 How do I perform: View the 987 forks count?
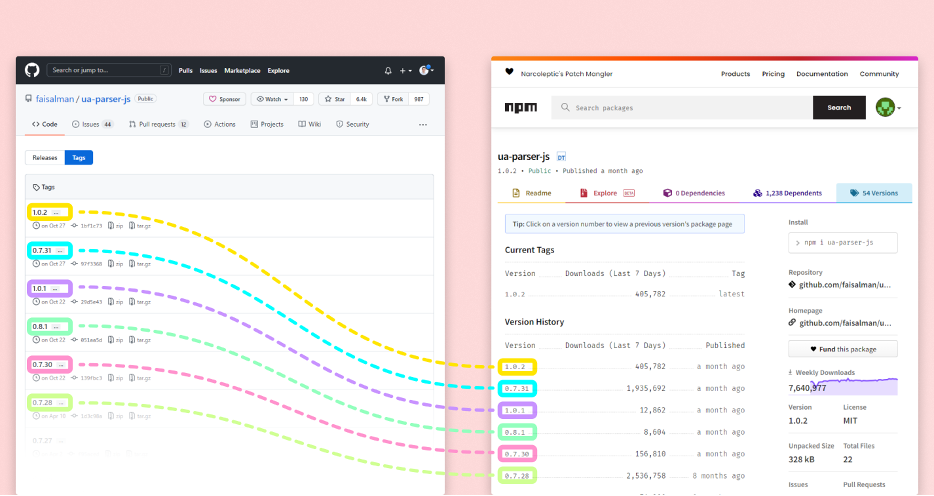(x=419, y=99)
